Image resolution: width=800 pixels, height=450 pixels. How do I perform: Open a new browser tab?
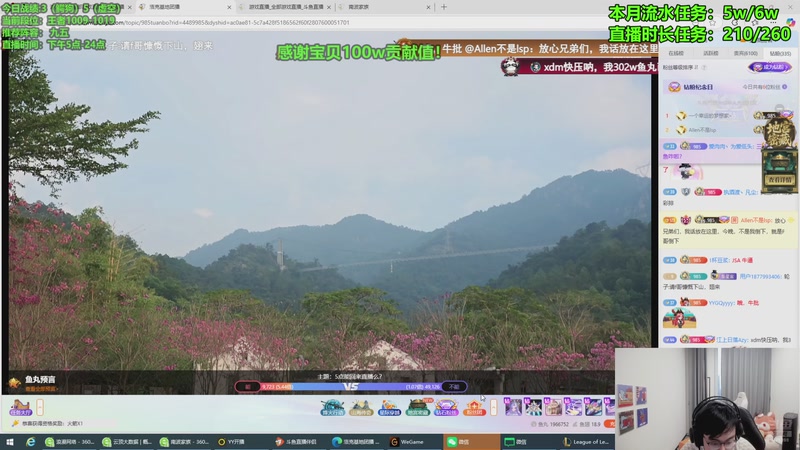[444, 7]
